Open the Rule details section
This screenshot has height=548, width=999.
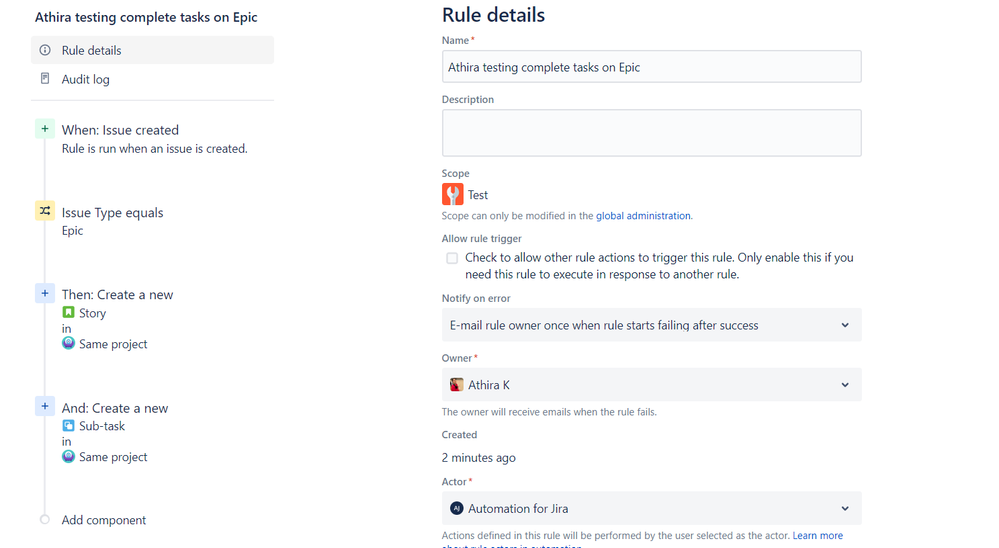tap(92, 50)
